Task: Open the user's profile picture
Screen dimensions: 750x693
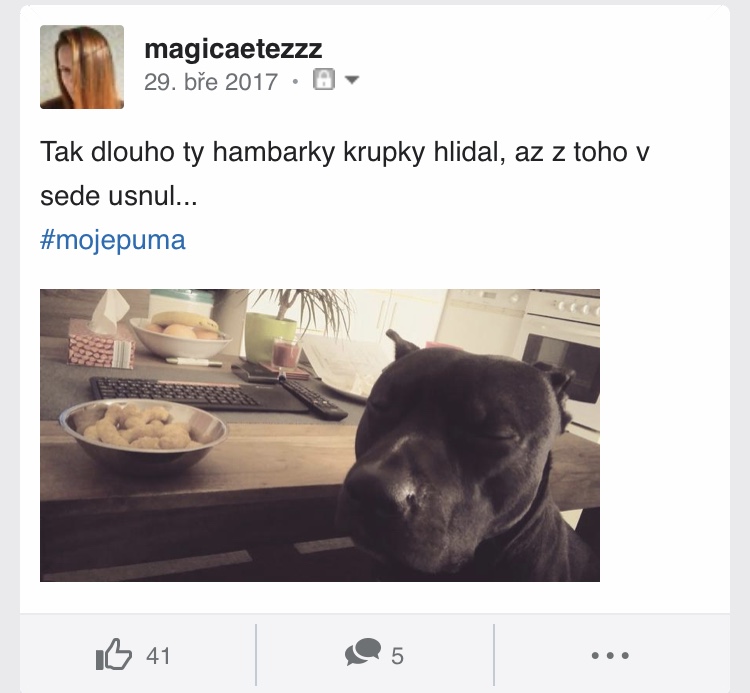Action: pyautogui.click(x=82, y=67)
